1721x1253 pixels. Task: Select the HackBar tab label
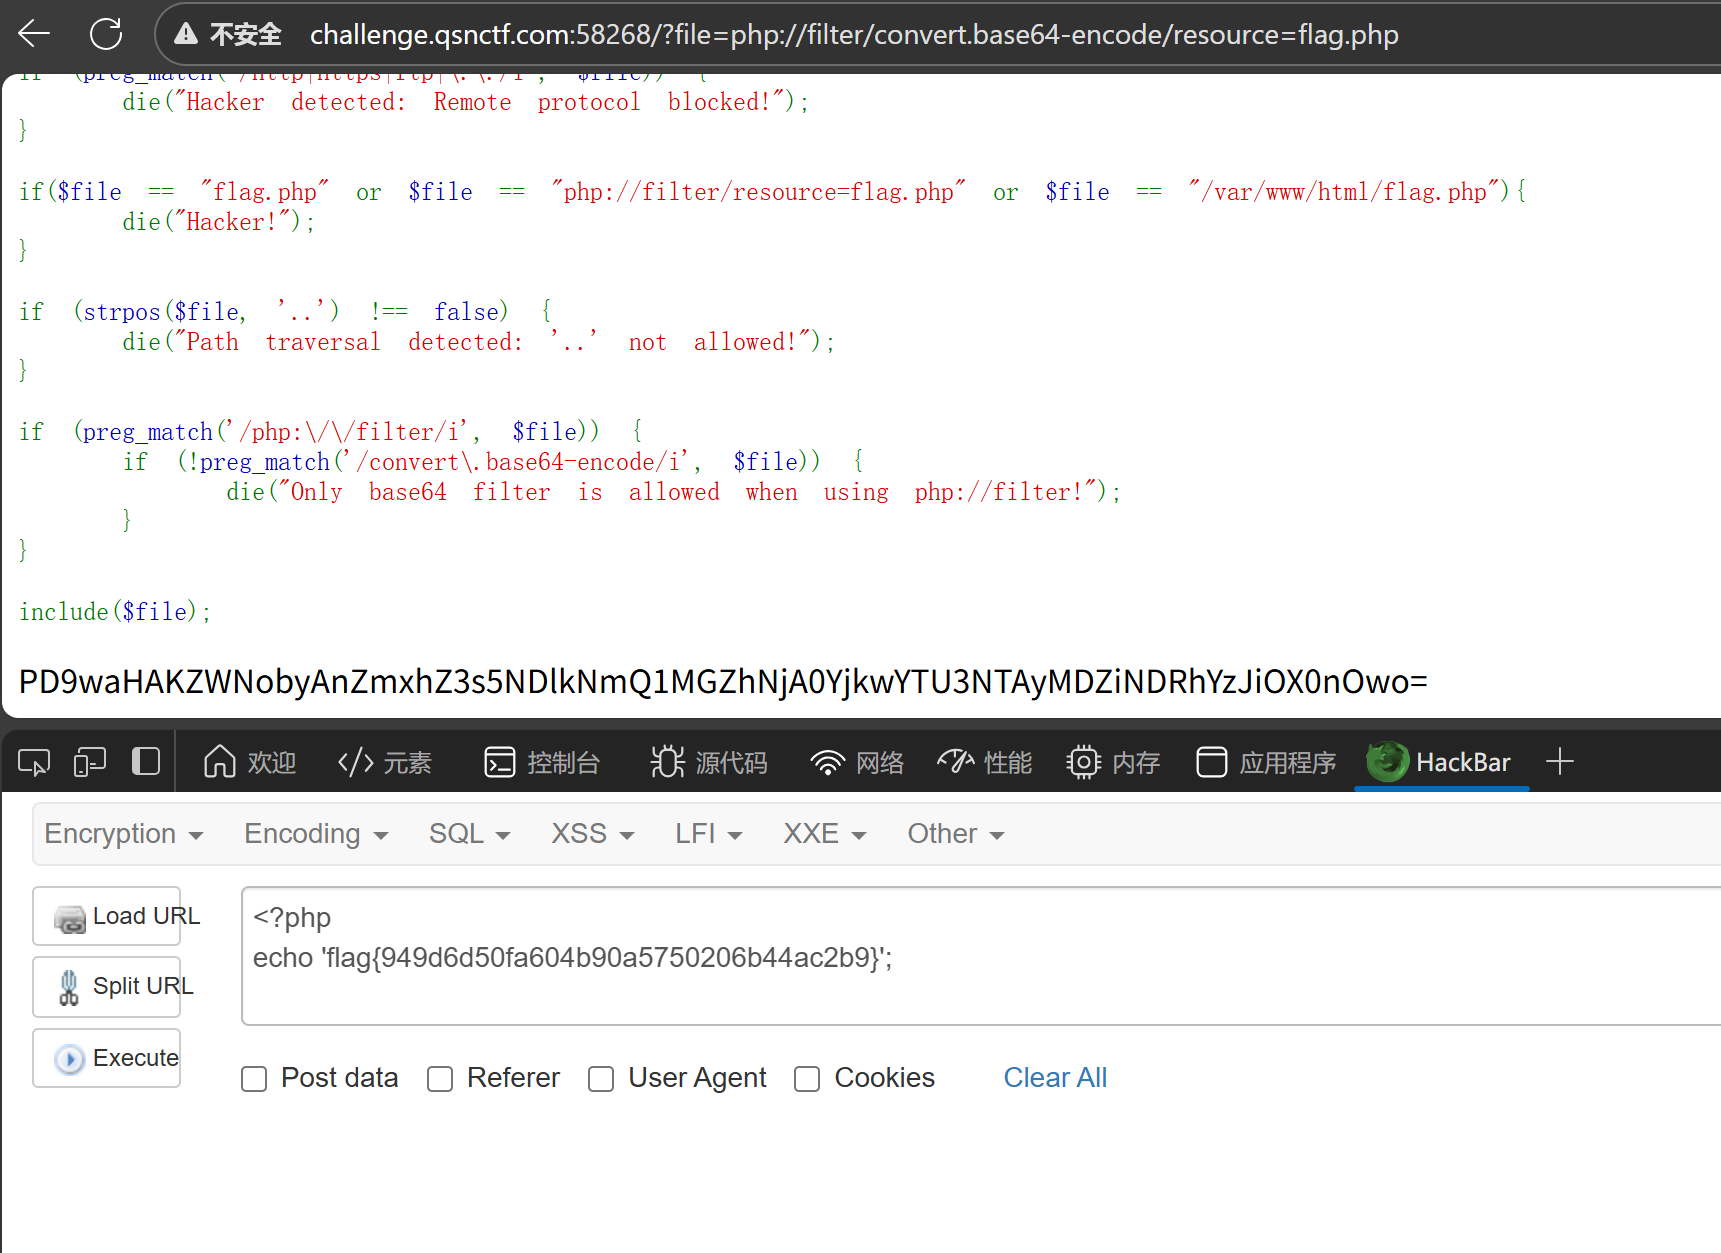pyautogui.click(x=1463, y=763)
